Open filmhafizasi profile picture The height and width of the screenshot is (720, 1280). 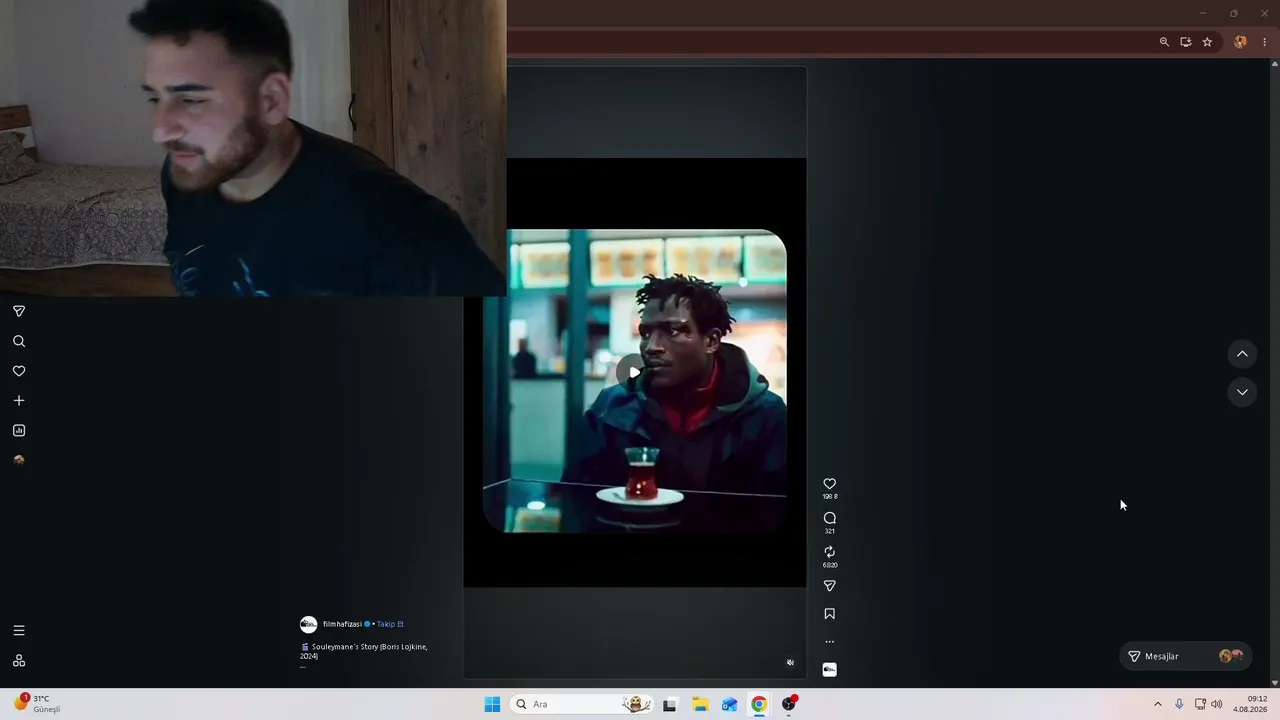309,624
